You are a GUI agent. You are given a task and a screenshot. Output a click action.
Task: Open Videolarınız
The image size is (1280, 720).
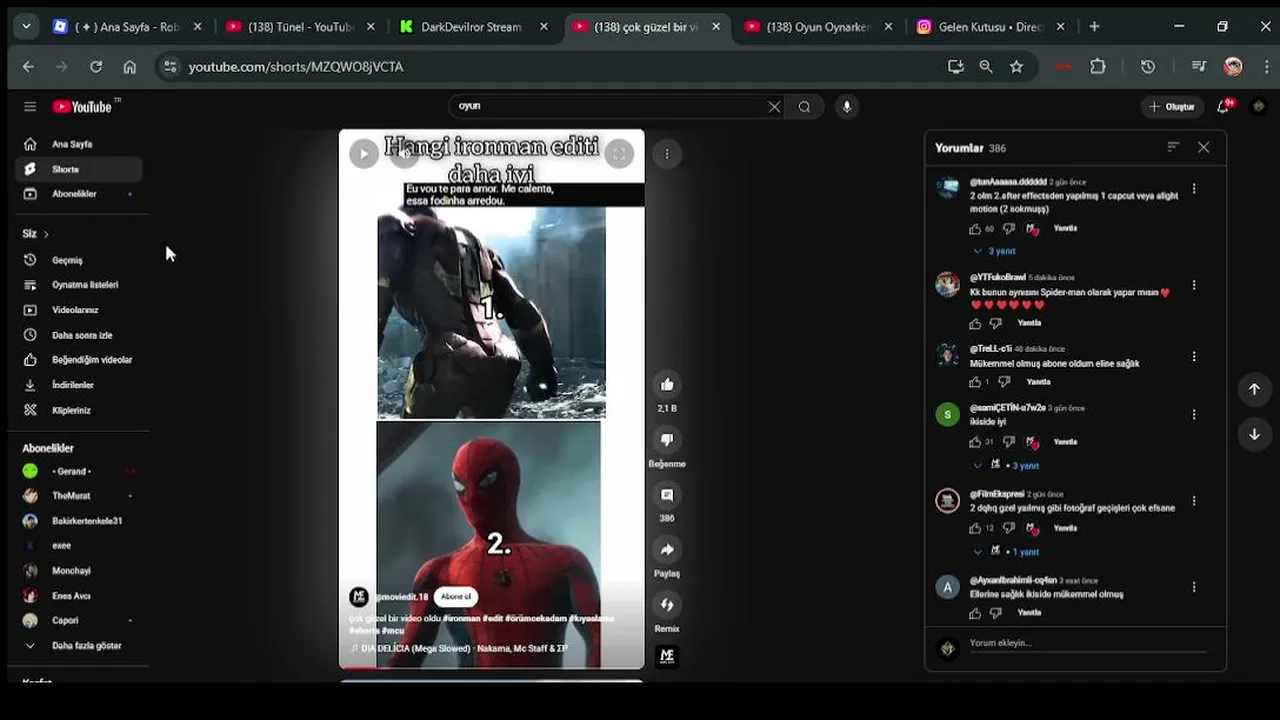click(79, 310)
